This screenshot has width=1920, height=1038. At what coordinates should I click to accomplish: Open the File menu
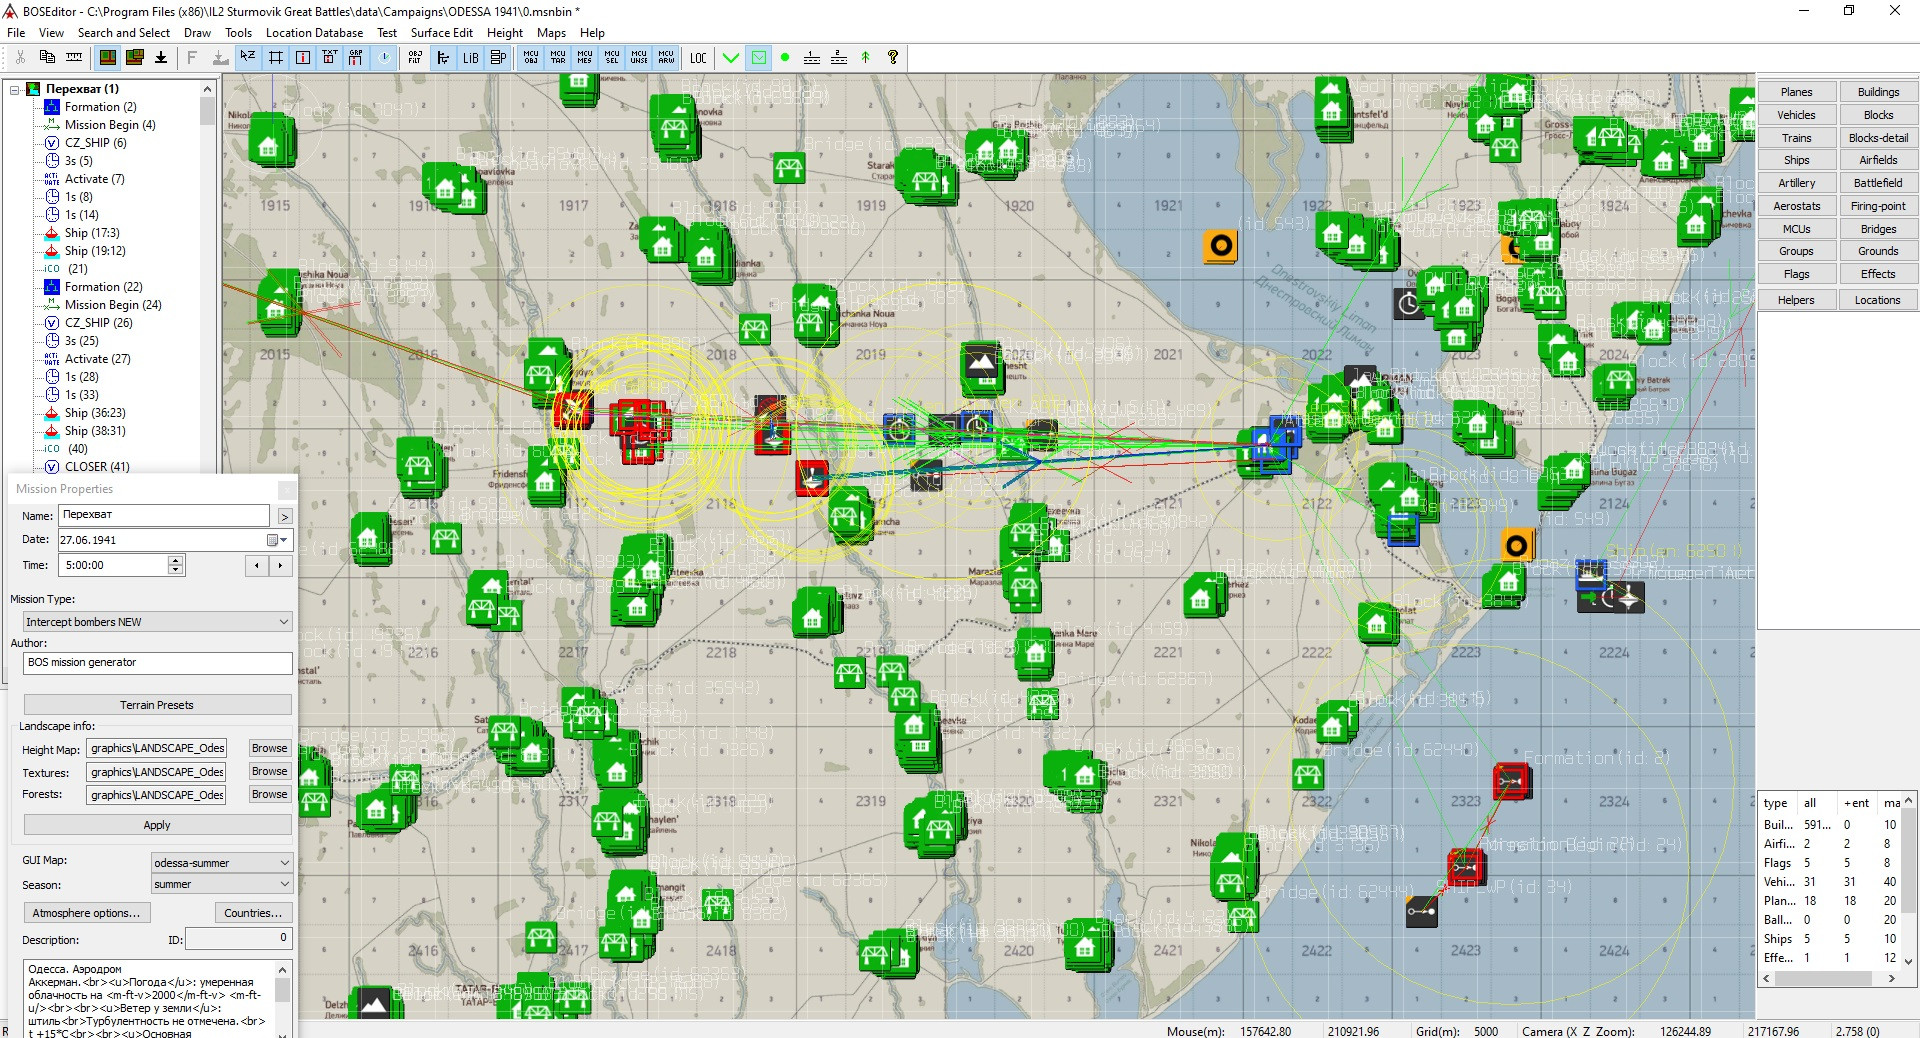pos(16,33)
